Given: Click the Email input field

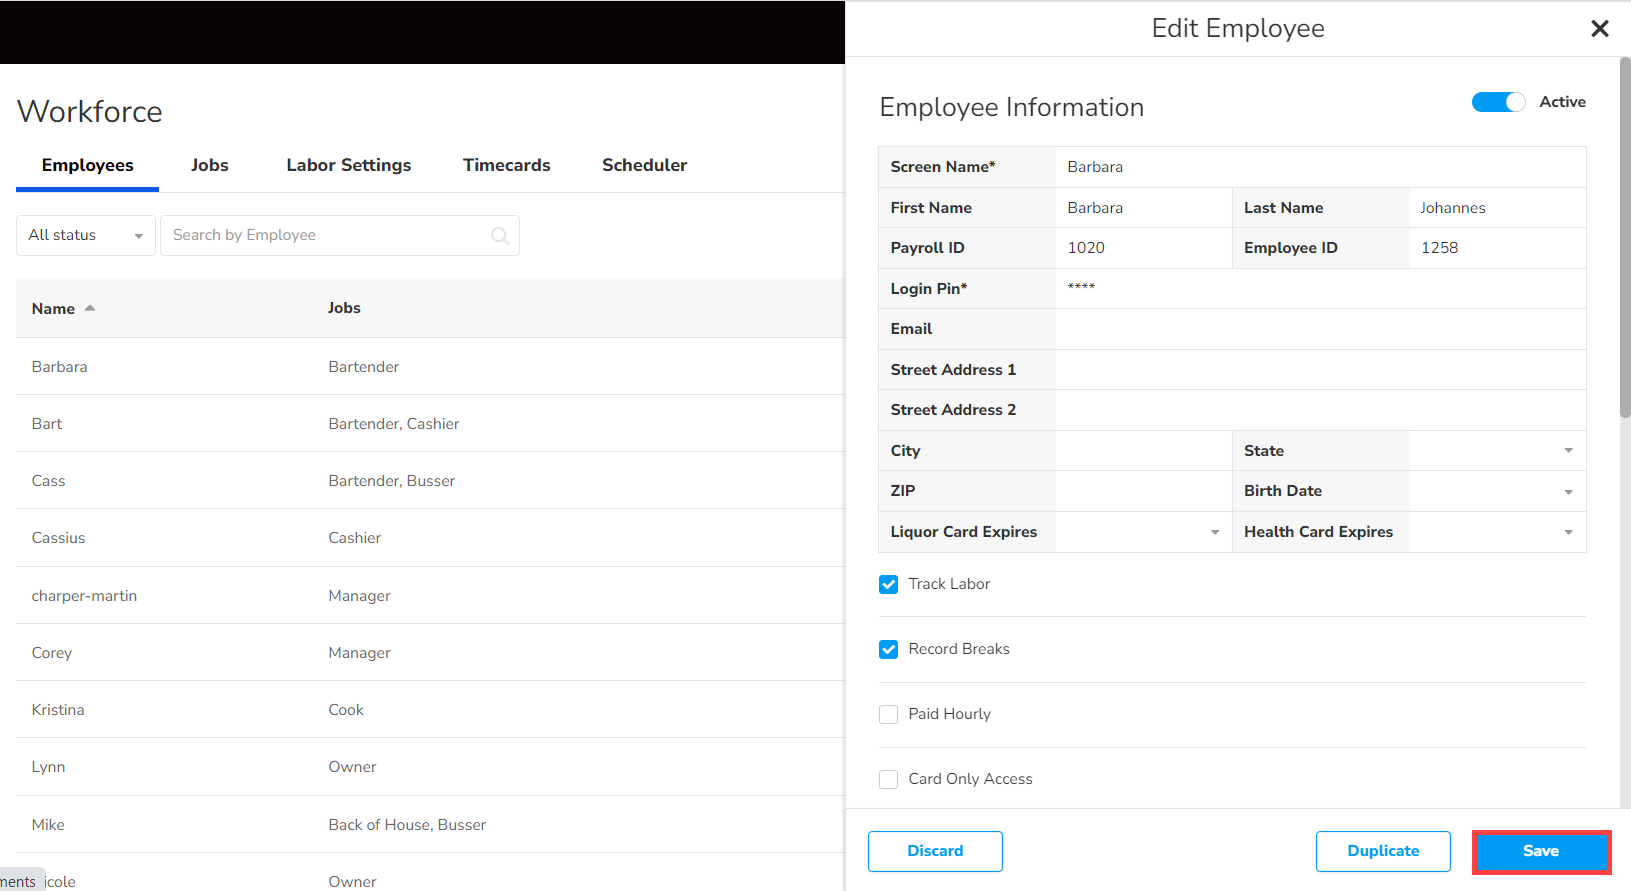Looking at the screenshot, I should pos(1320,329).
